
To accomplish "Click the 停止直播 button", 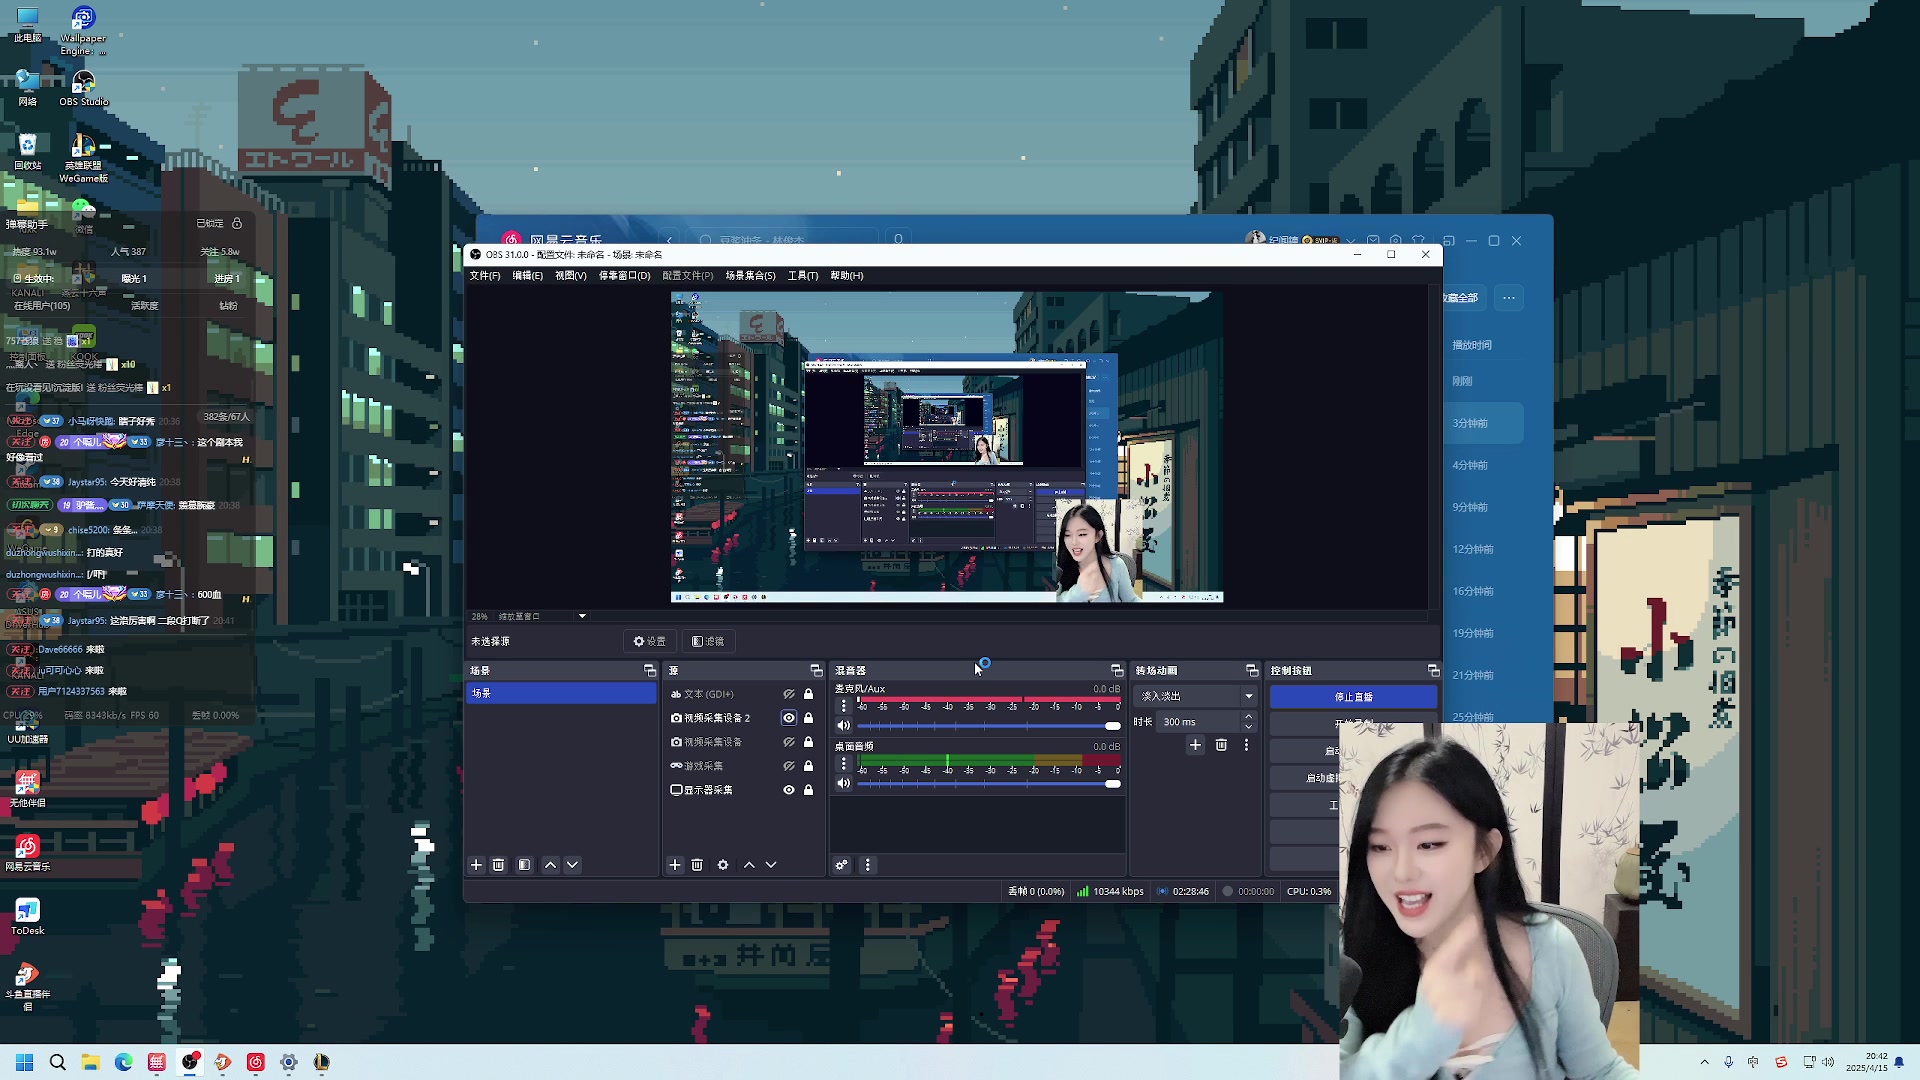I will click(x=1354, y=697).
